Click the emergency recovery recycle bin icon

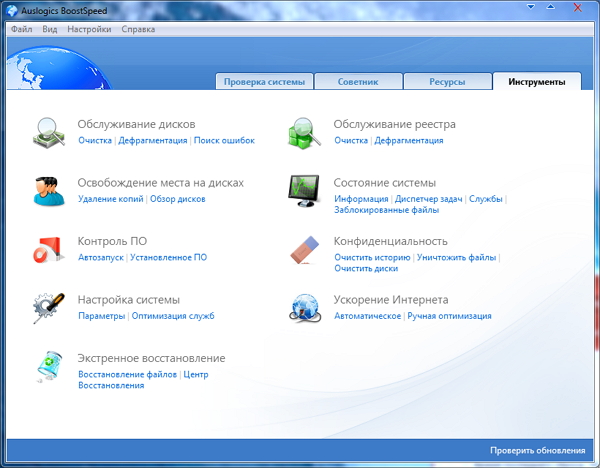pos(49,367)
